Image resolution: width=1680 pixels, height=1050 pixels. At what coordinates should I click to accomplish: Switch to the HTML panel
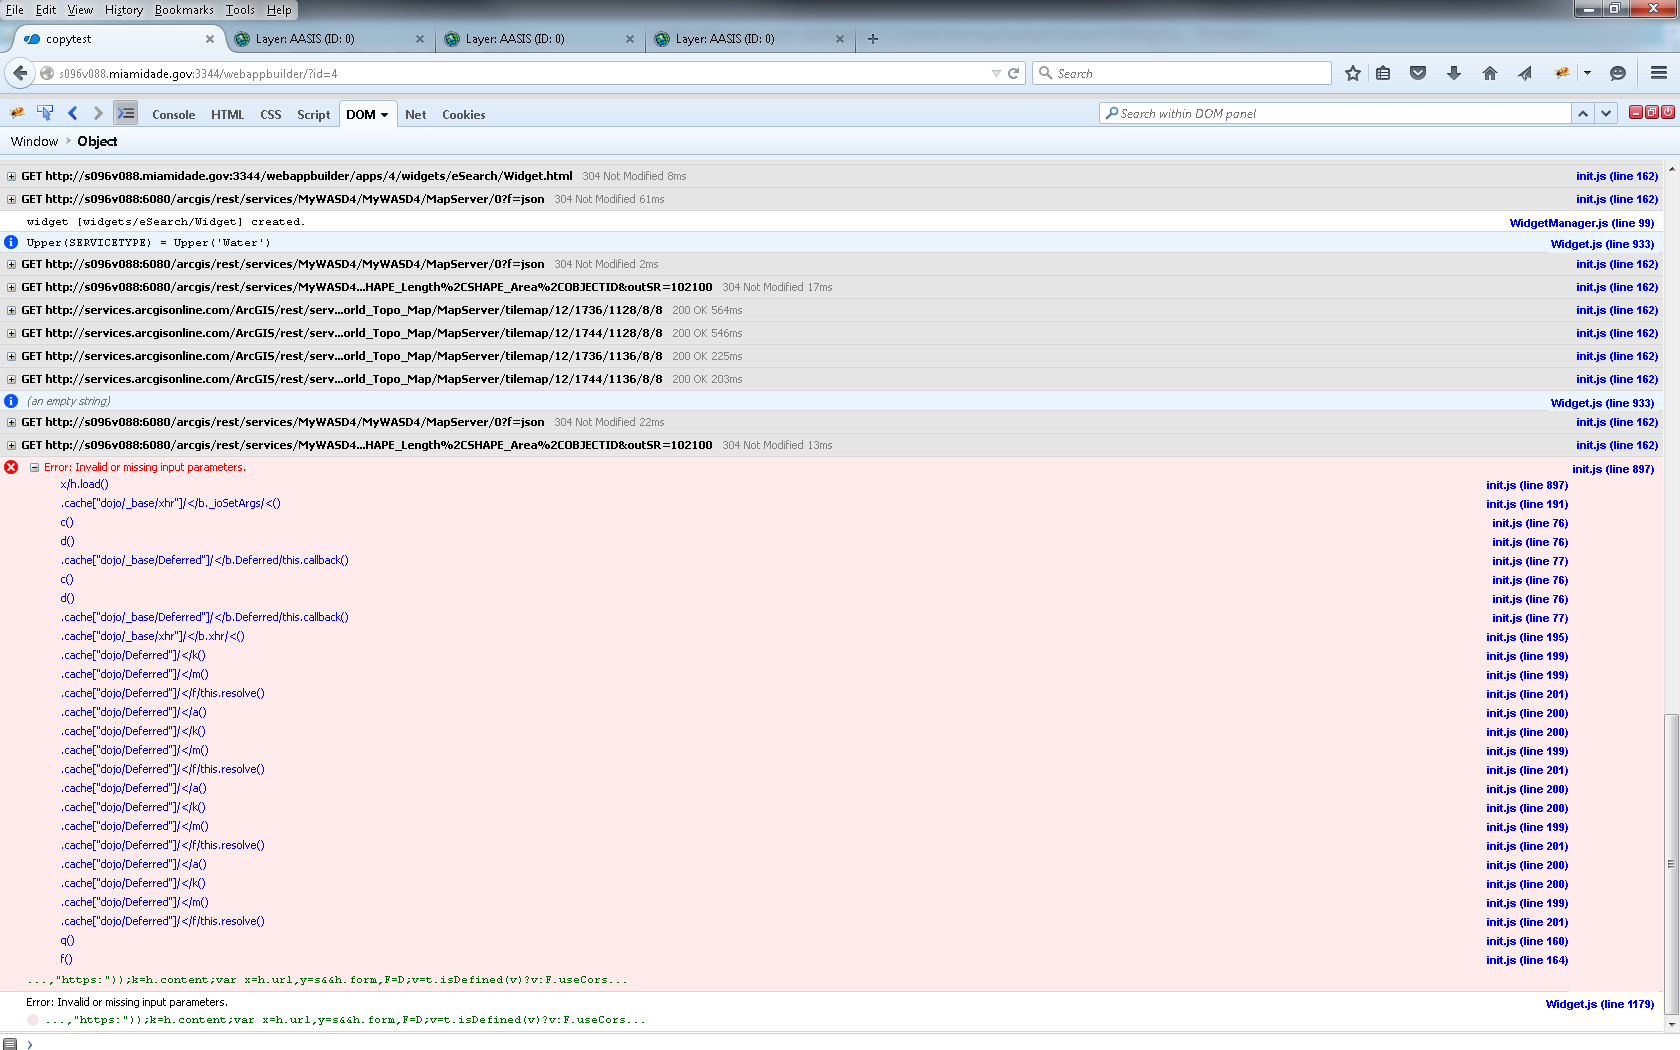(x=227, y=115)
